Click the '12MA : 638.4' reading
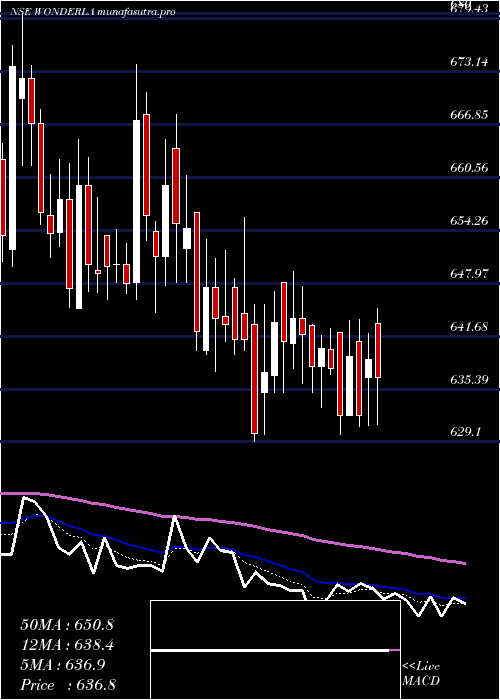Image resolution: width=500 pixels, height=700 pixels. 67,645
